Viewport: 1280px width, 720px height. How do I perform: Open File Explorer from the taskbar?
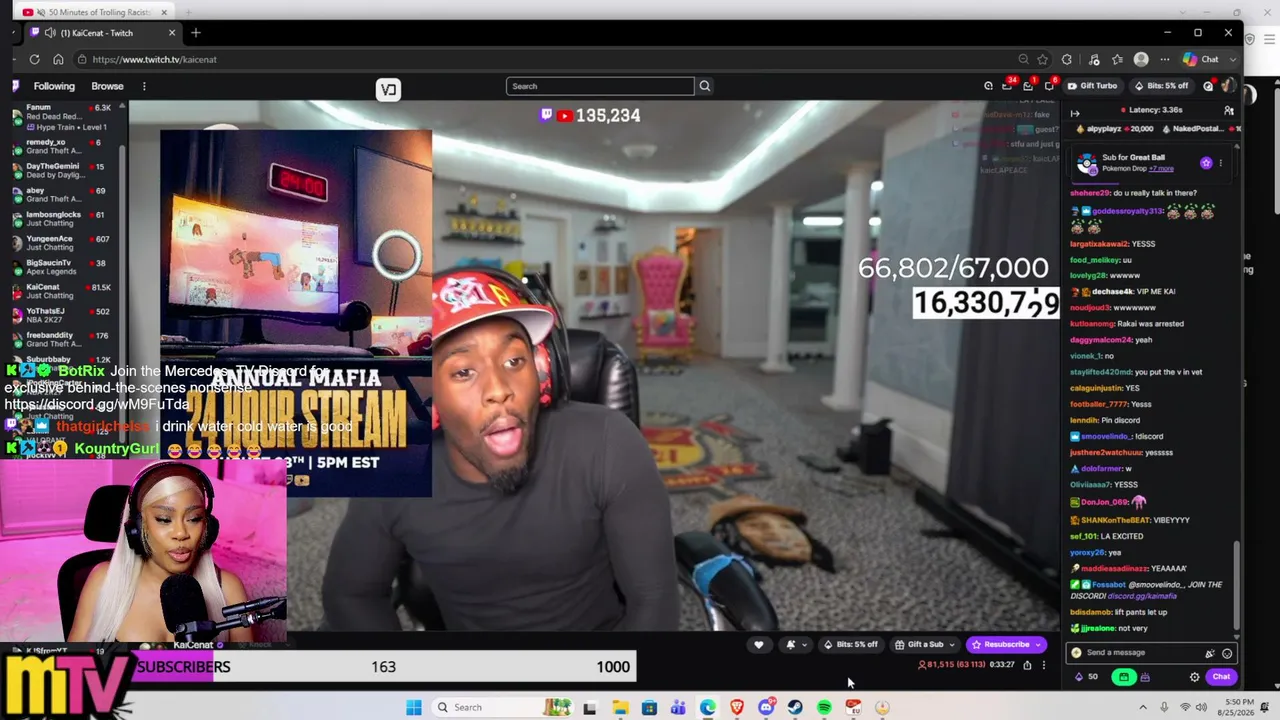point(620,707)
